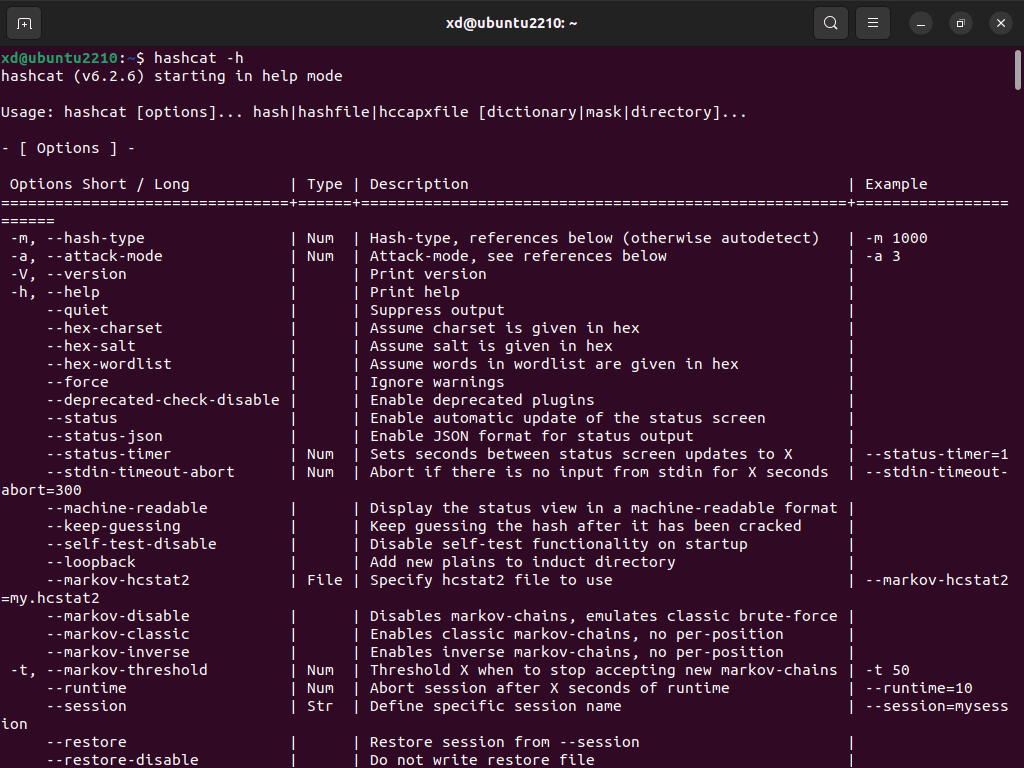Click 'Enable JSON format for status output'
The width and height of the screenshot is (1024, 768).
point(532,436)
